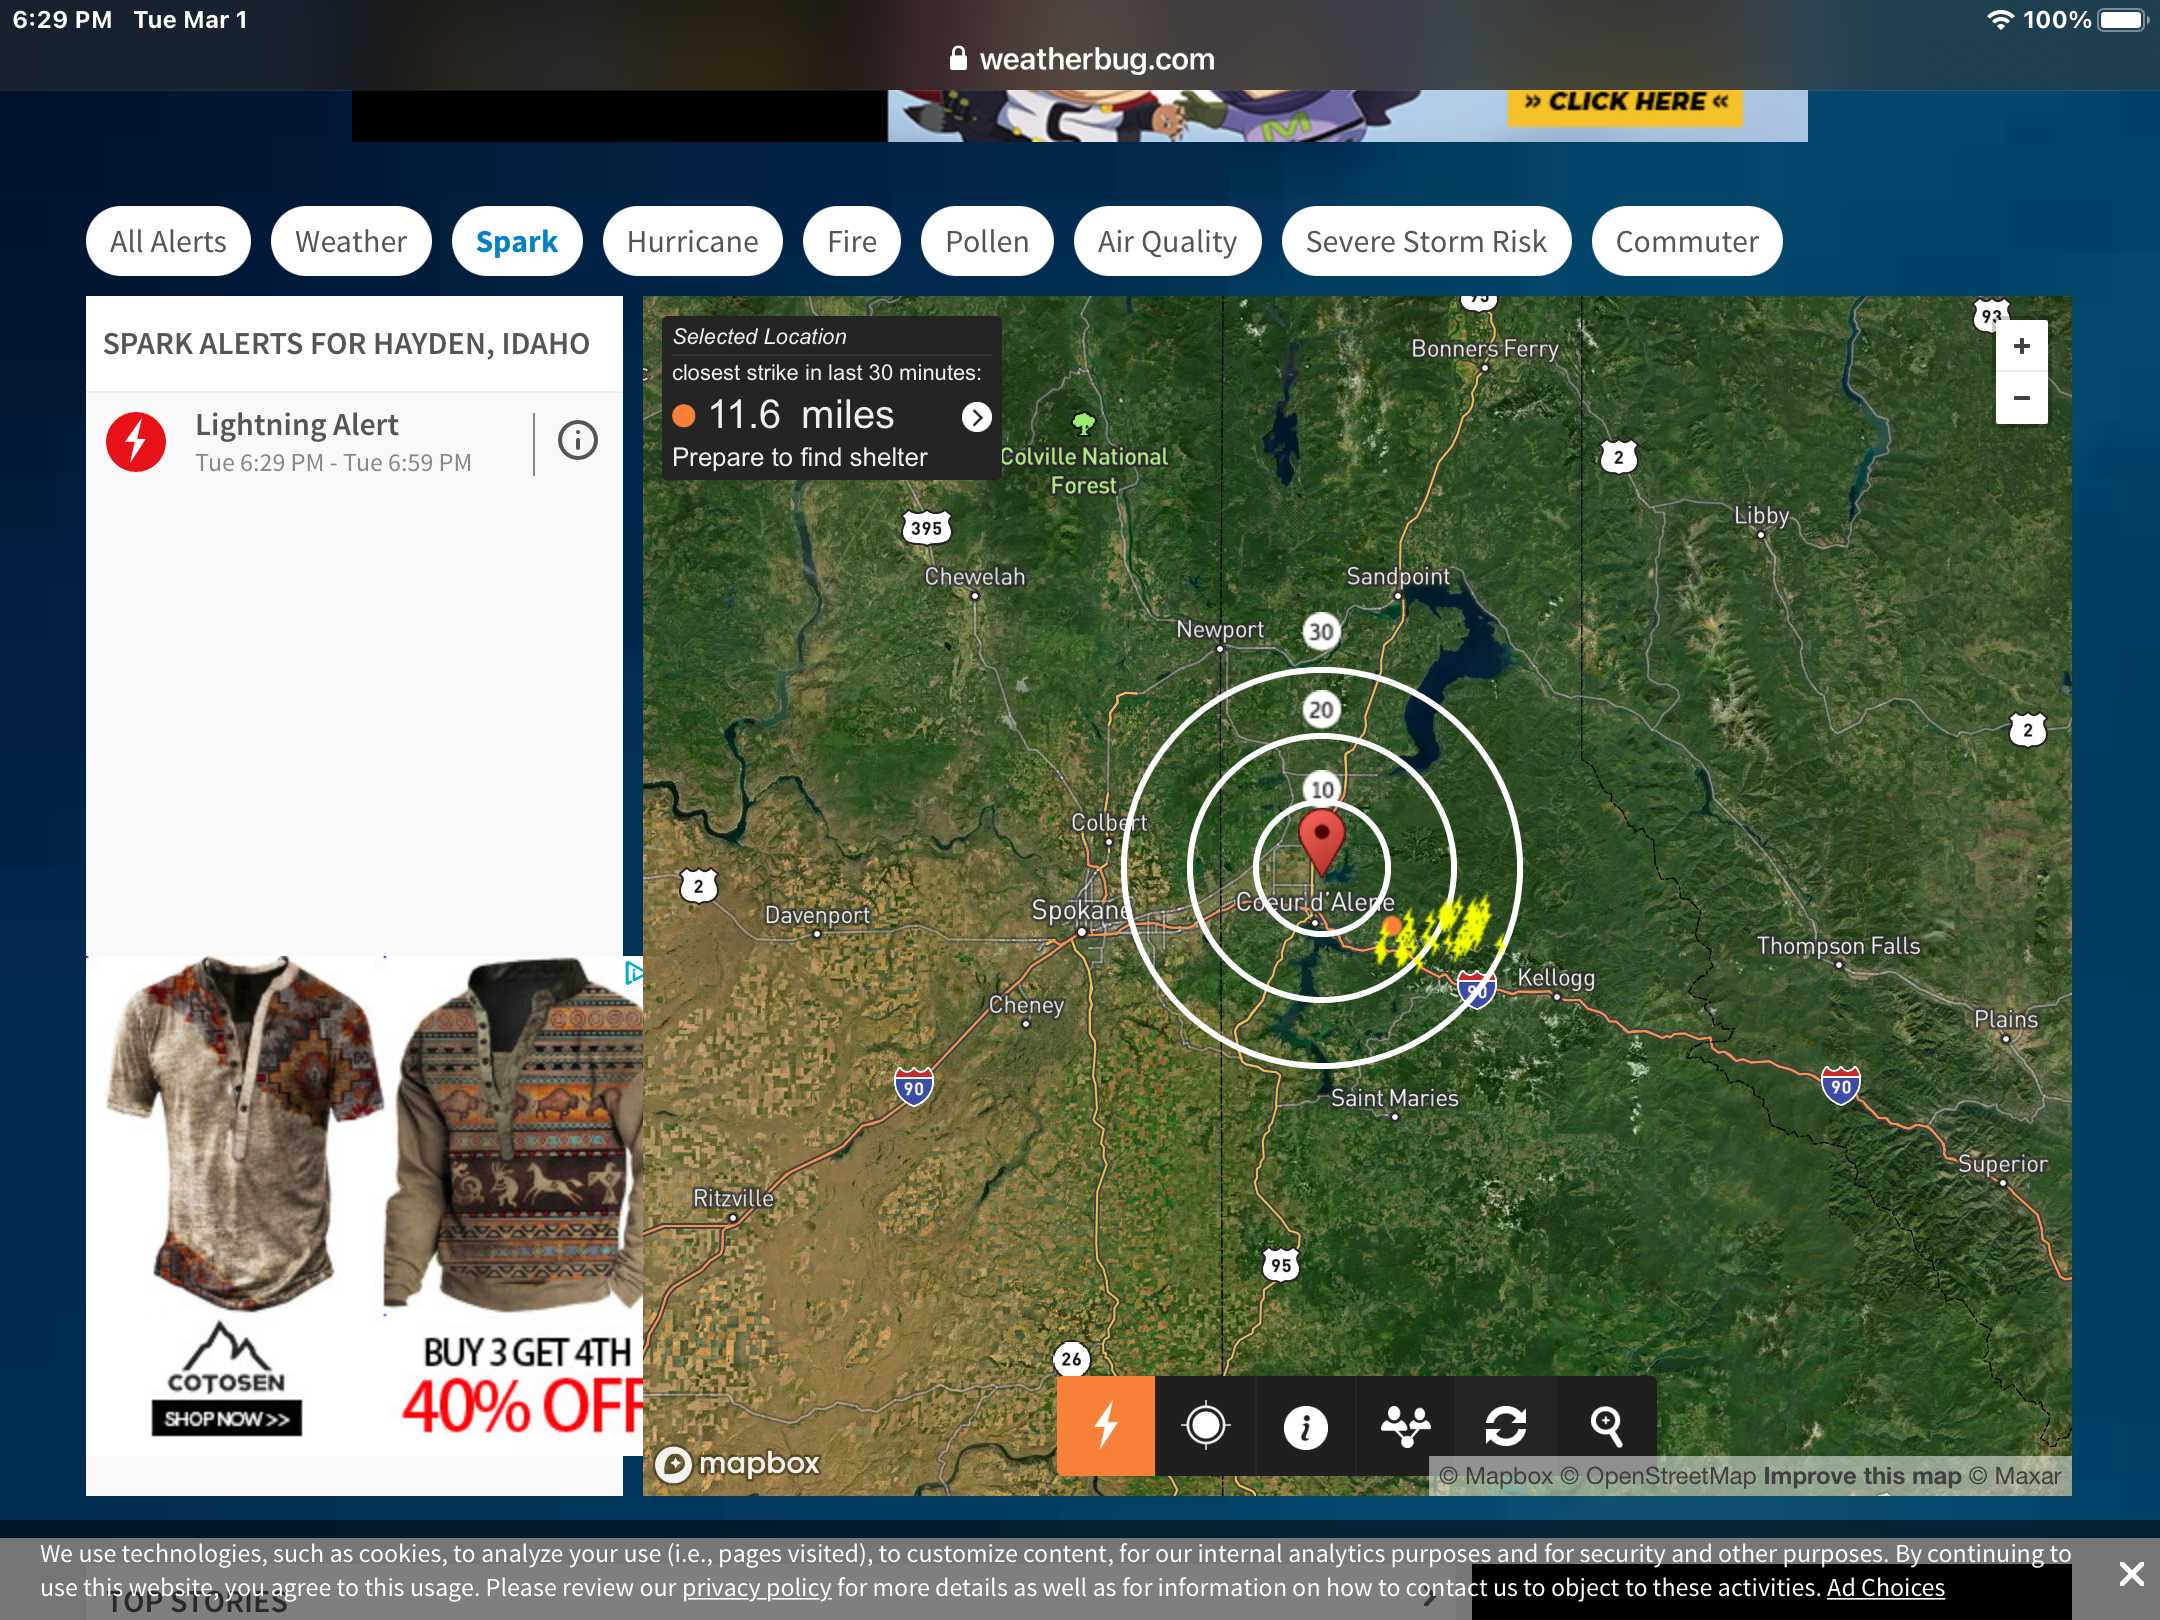Select the Spark tab
This screenshot has height=1620, width=2160.
(517, 241)
